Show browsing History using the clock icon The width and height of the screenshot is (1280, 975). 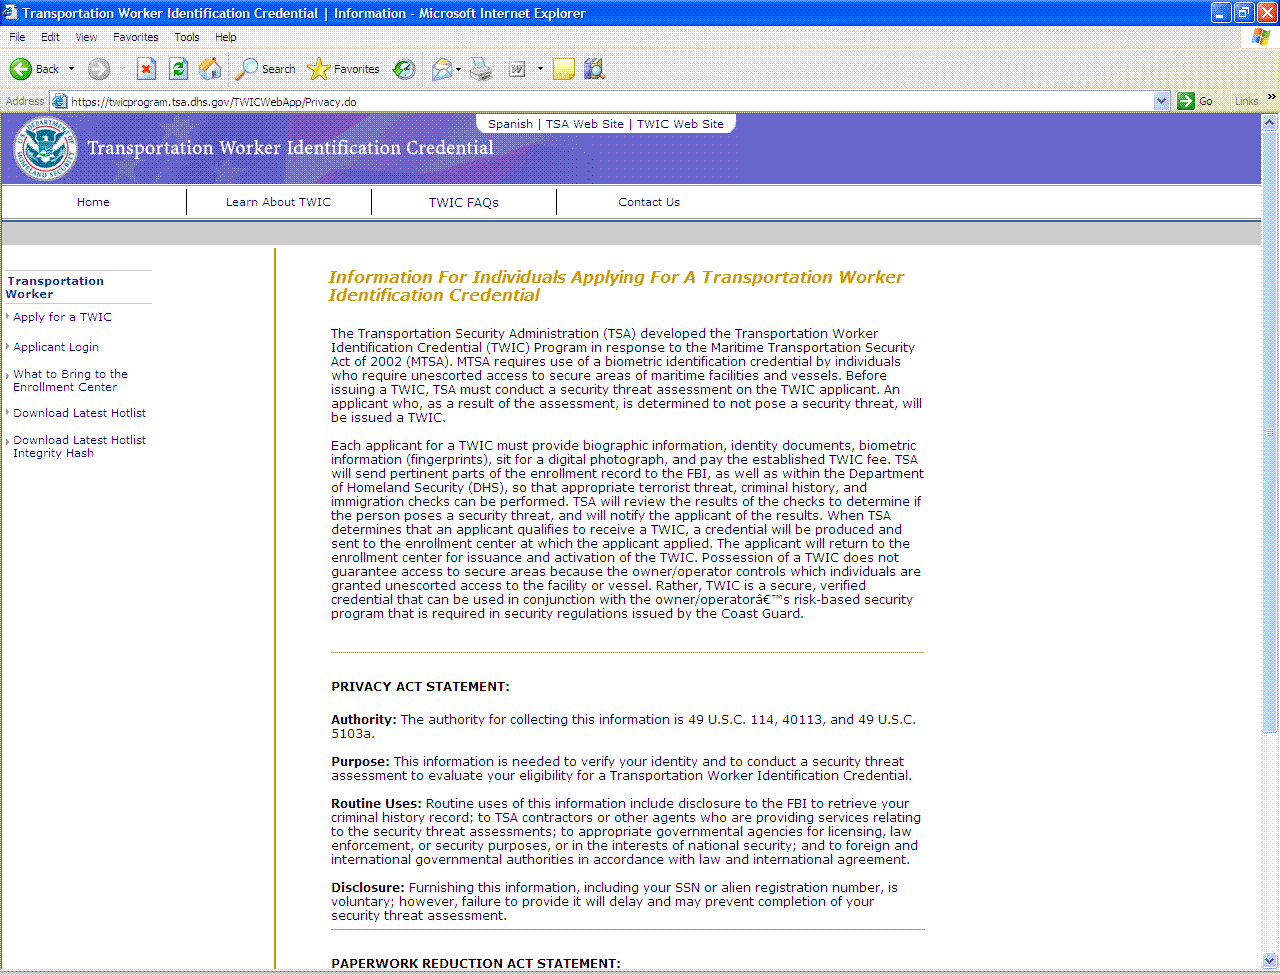click(404, 69)
